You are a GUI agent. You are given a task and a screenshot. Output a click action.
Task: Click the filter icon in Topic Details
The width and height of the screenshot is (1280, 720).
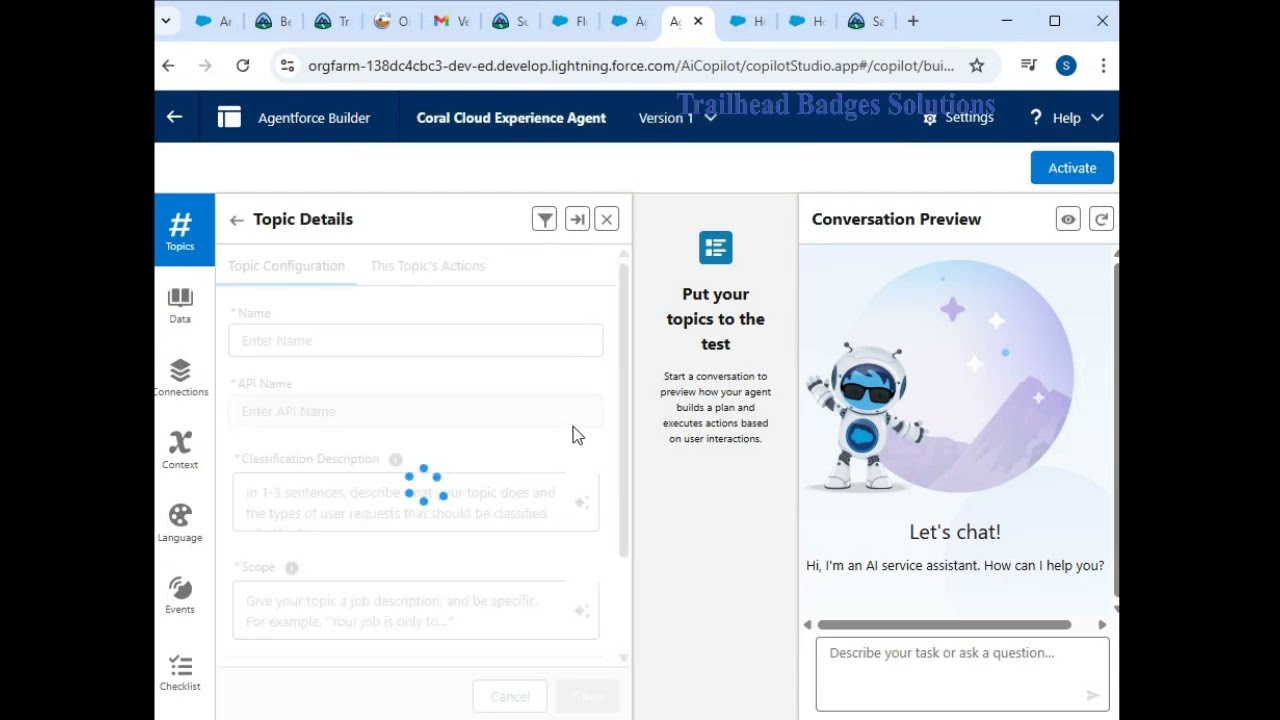pyautogui.click(x=544, y=219)
